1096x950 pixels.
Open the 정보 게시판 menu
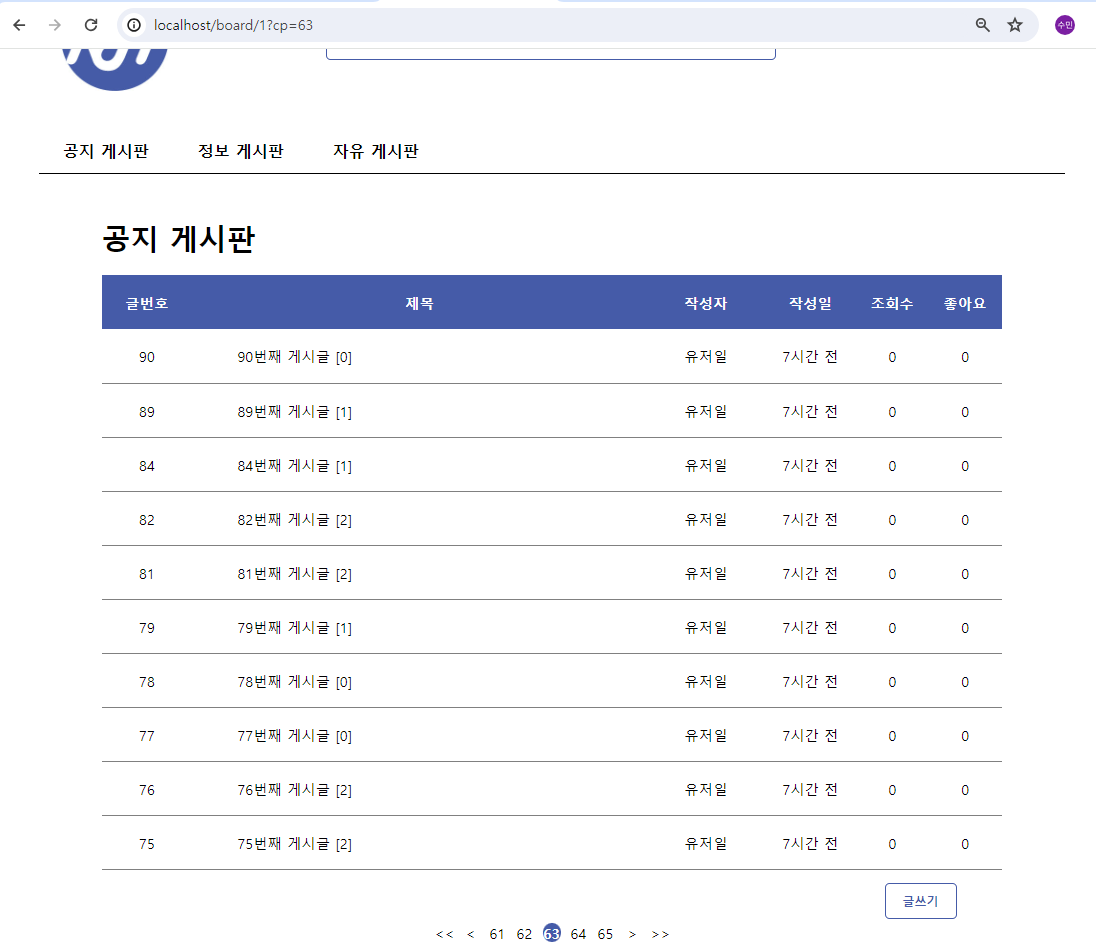pos(240,151)
